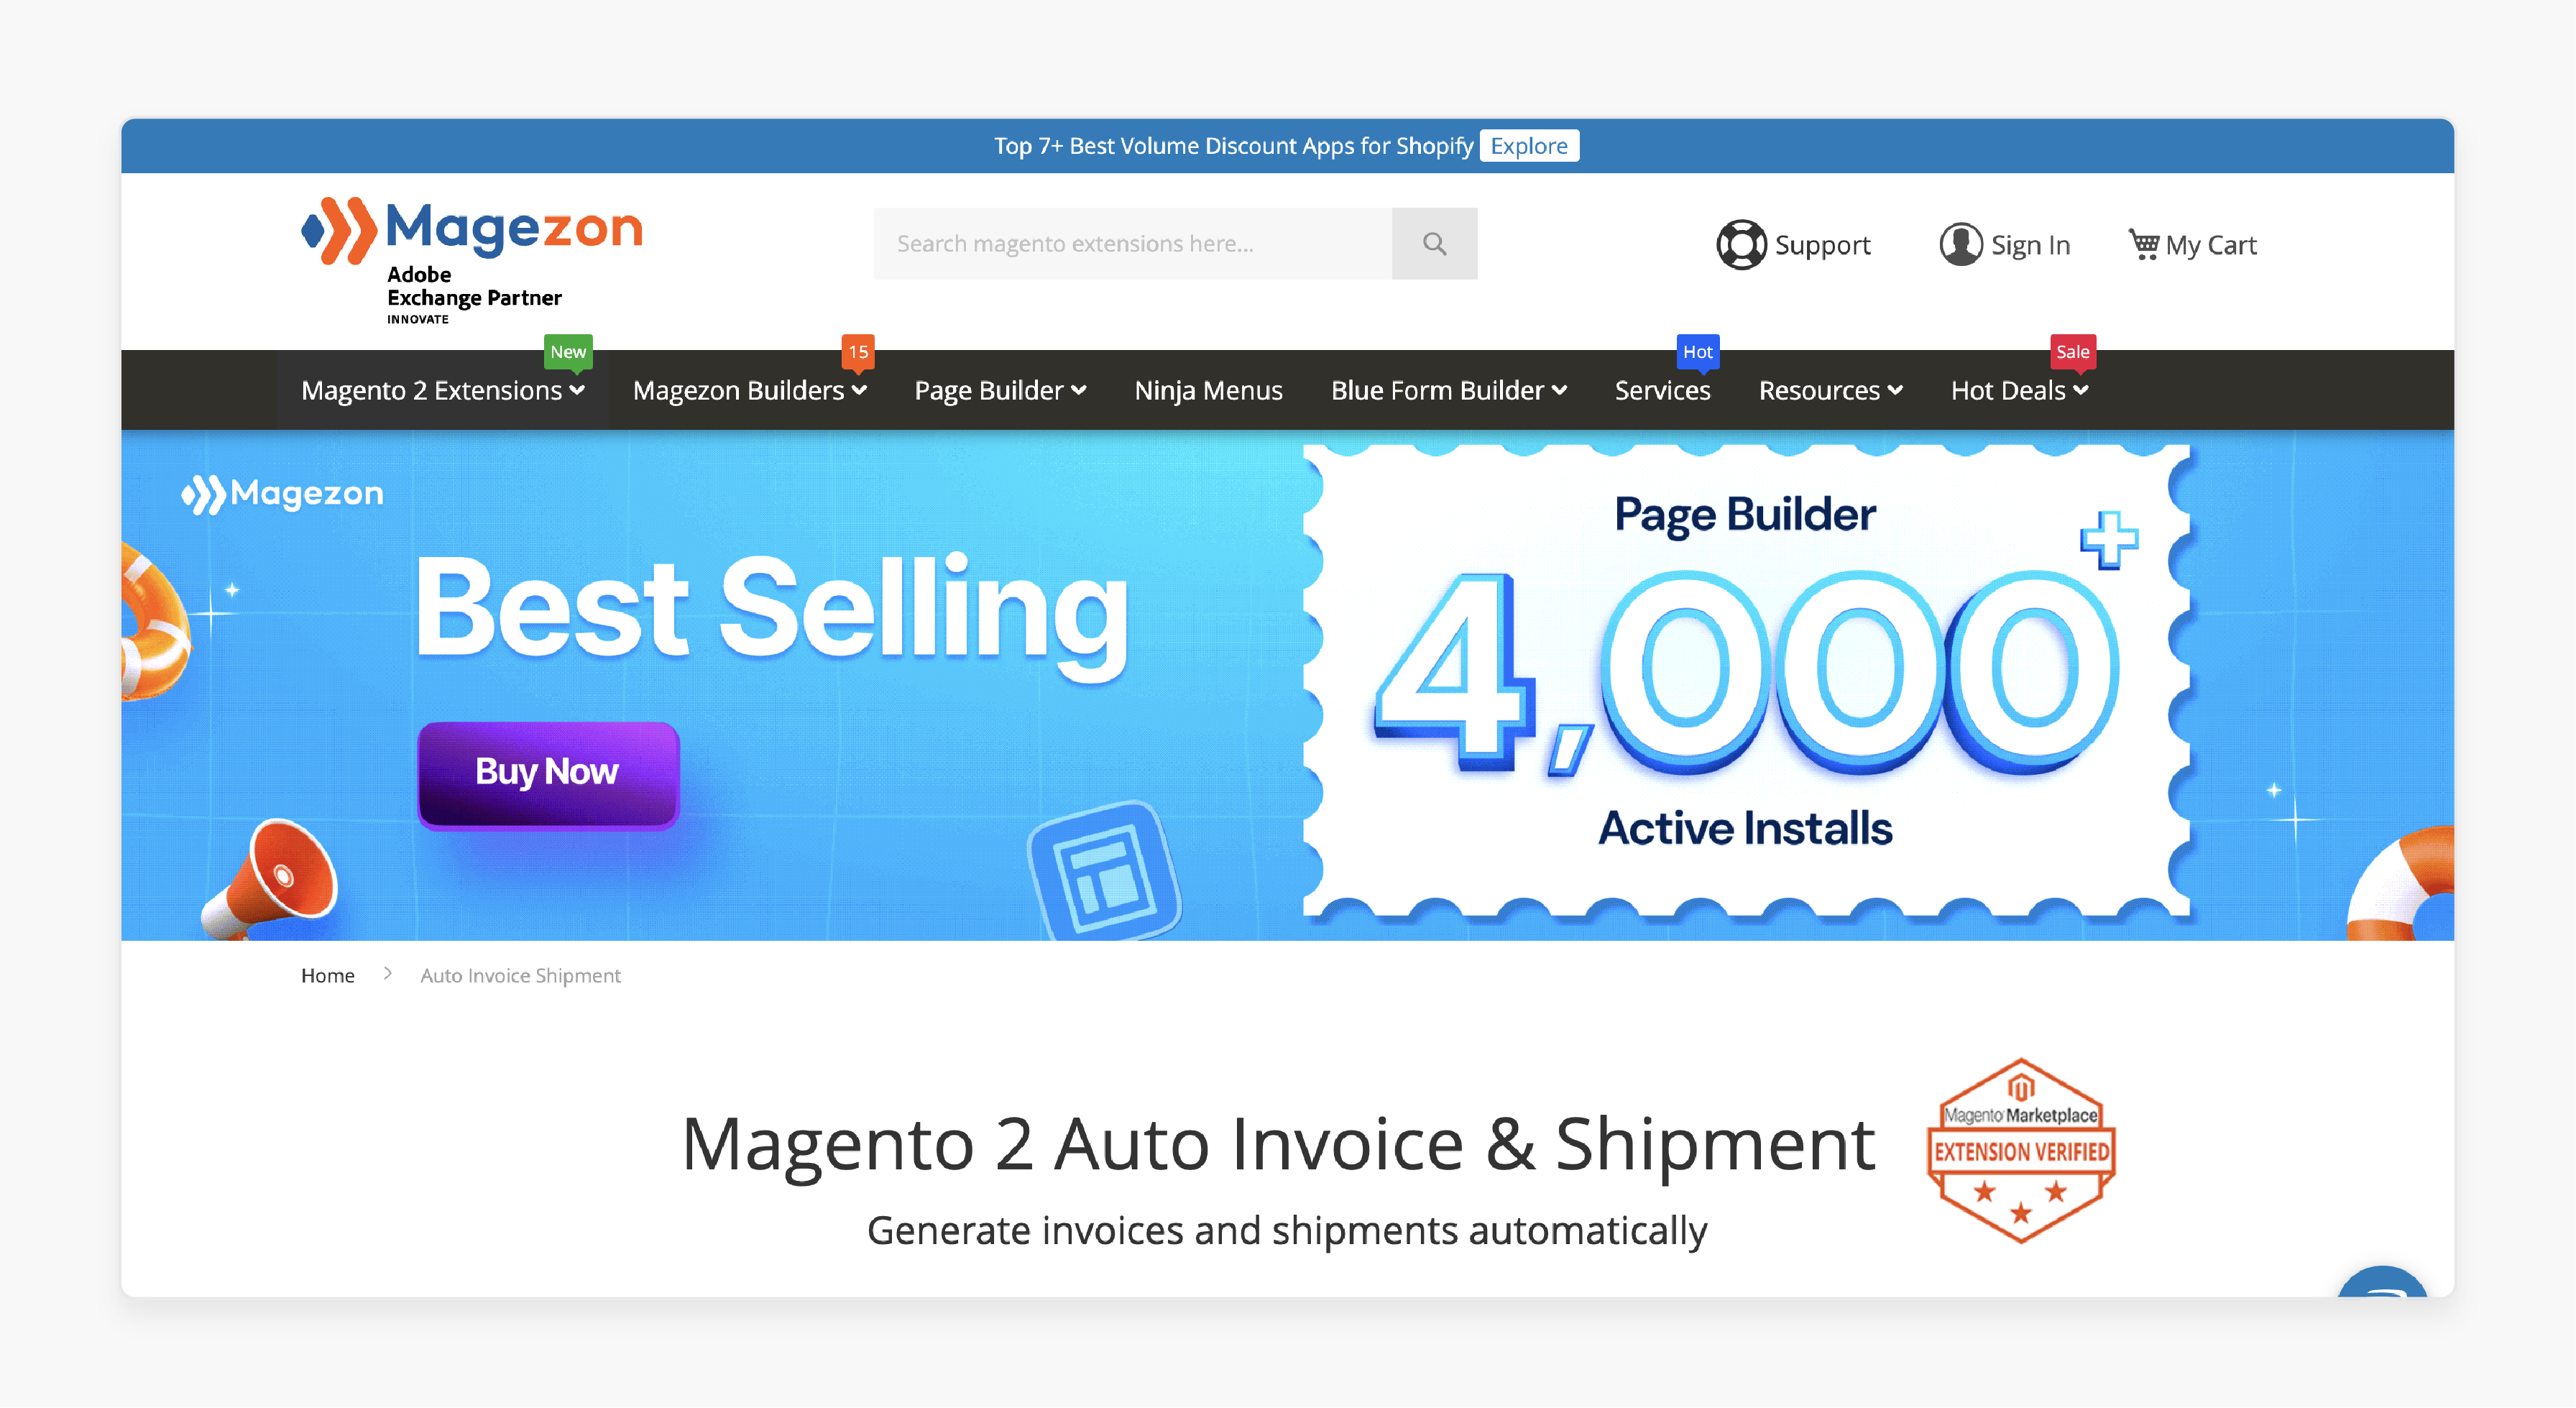The height and width of the screenshot is (1408, 2576).
Task: Open the Hot Deals sale menu
Action: pyautogui.click(x=2016, y=388)
